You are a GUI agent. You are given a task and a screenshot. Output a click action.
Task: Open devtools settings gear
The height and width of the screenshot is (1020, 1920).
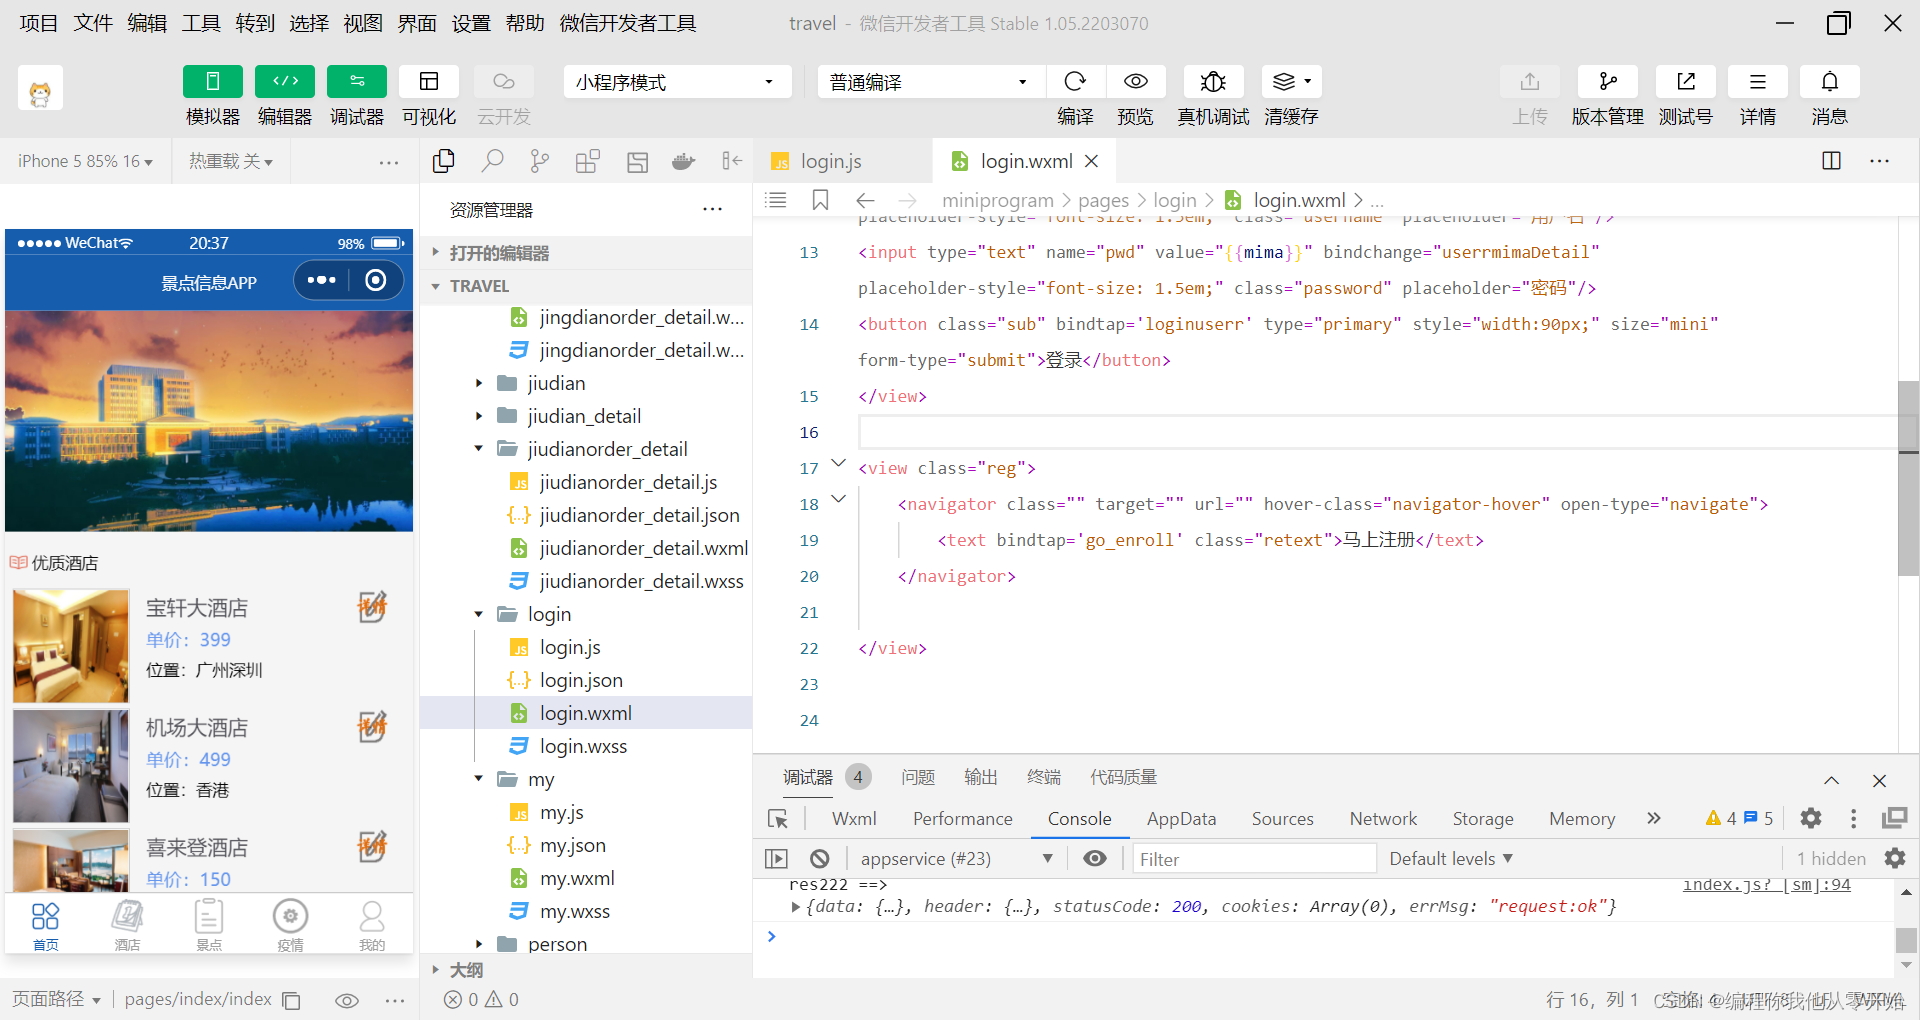tap(1811, 819)
